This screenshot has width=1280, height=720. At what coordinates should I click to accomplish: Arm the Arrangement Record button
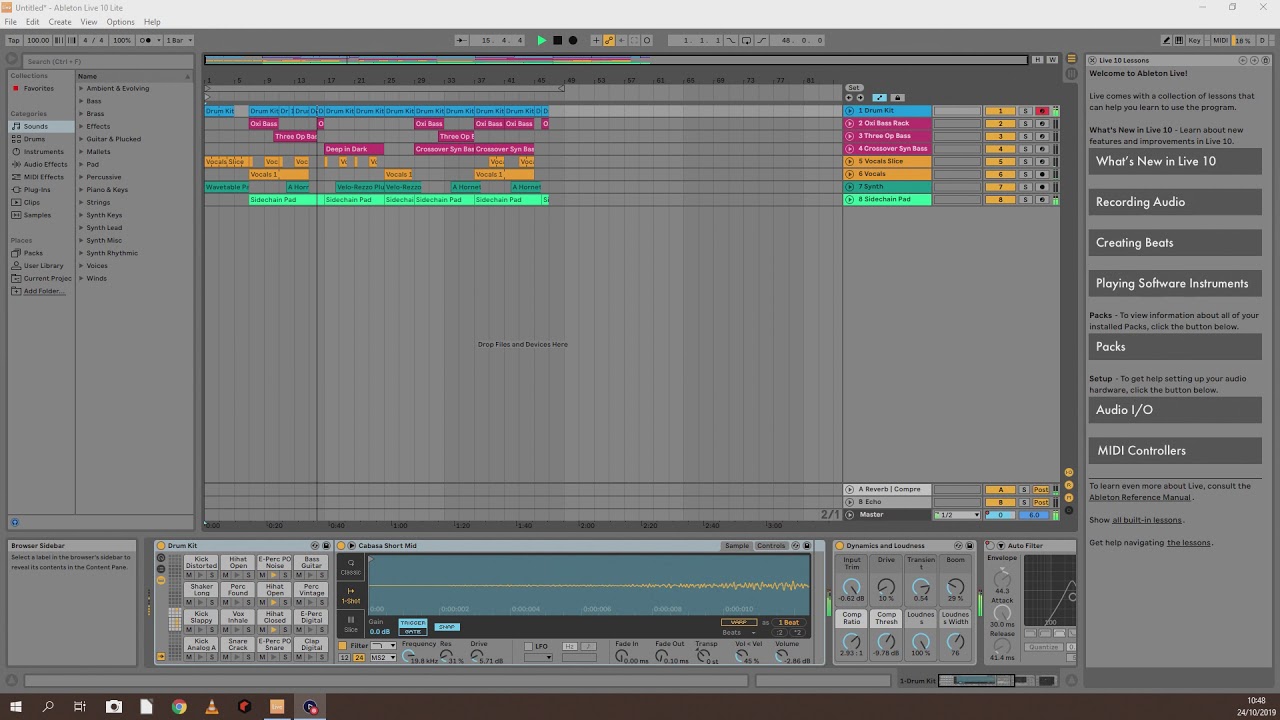[573, 40]
